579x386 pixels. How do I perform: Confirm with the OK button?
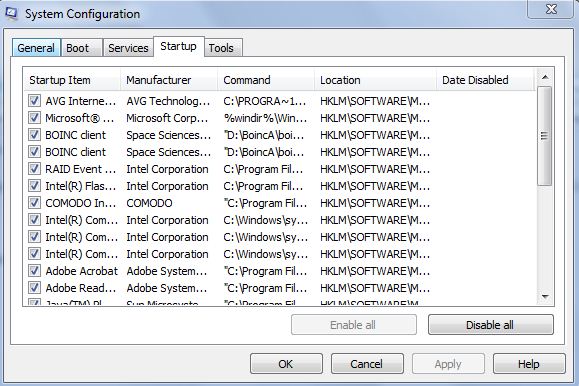tap(286, 364)
